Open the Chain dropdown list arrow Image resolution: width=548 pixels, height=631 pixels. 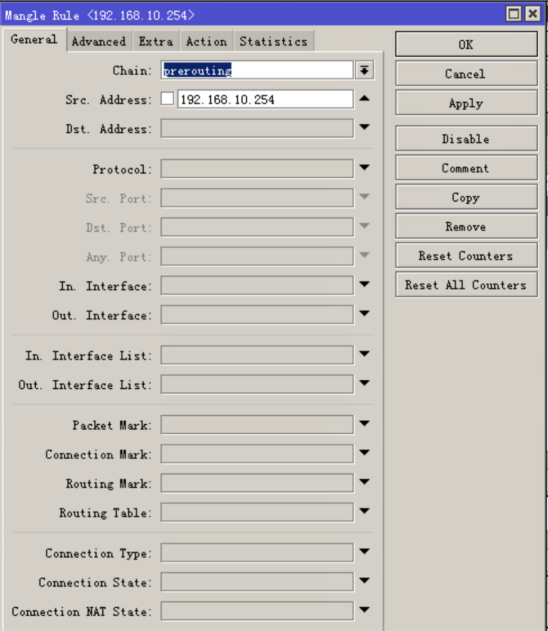[x=365, y=70]
